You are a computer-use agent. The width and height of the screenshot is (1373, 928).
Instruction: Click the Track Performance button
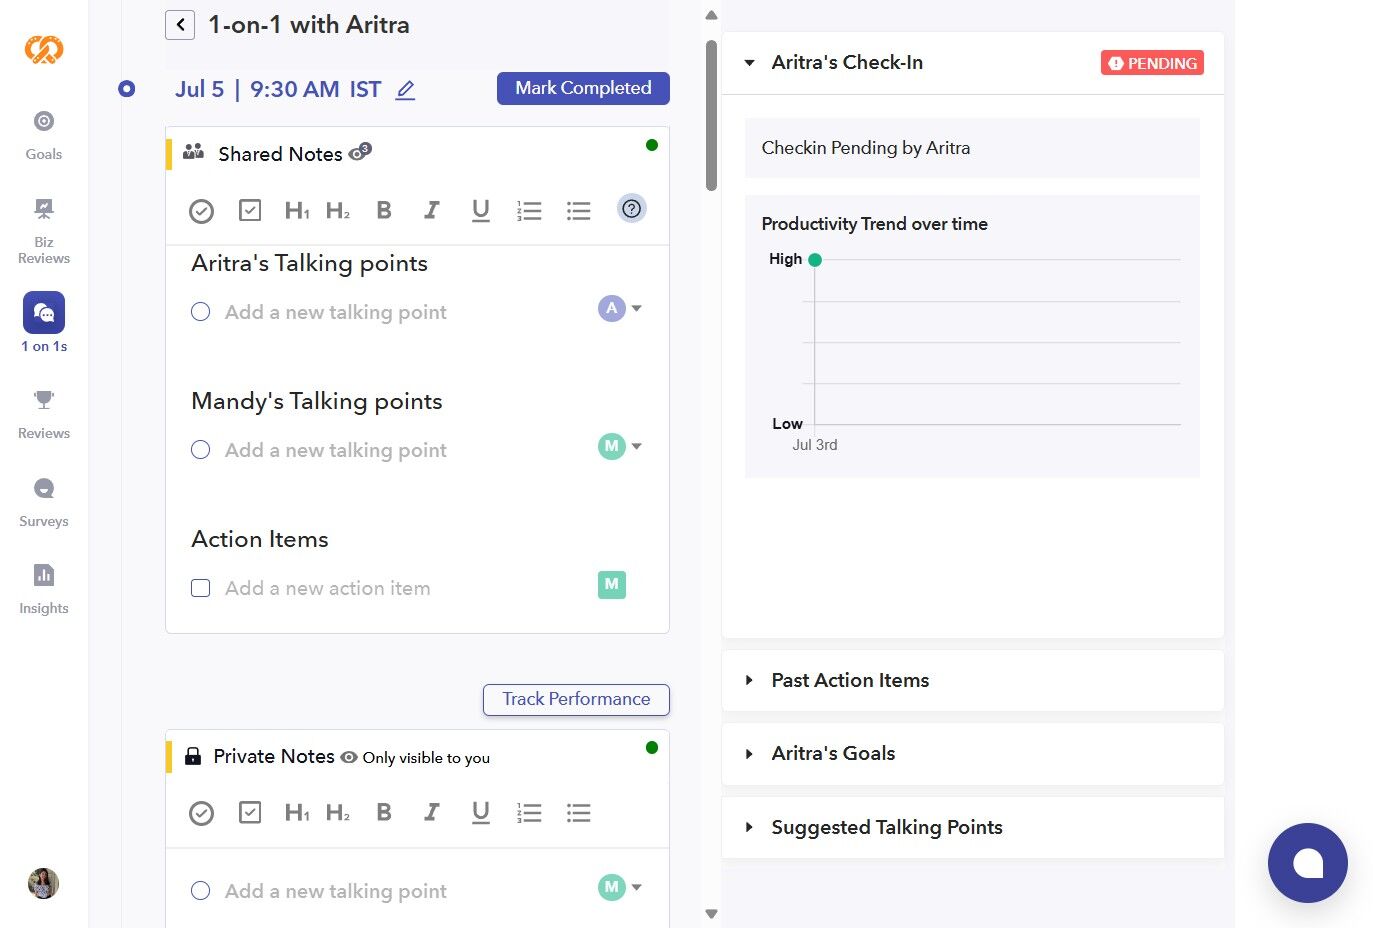click(576, 699)
